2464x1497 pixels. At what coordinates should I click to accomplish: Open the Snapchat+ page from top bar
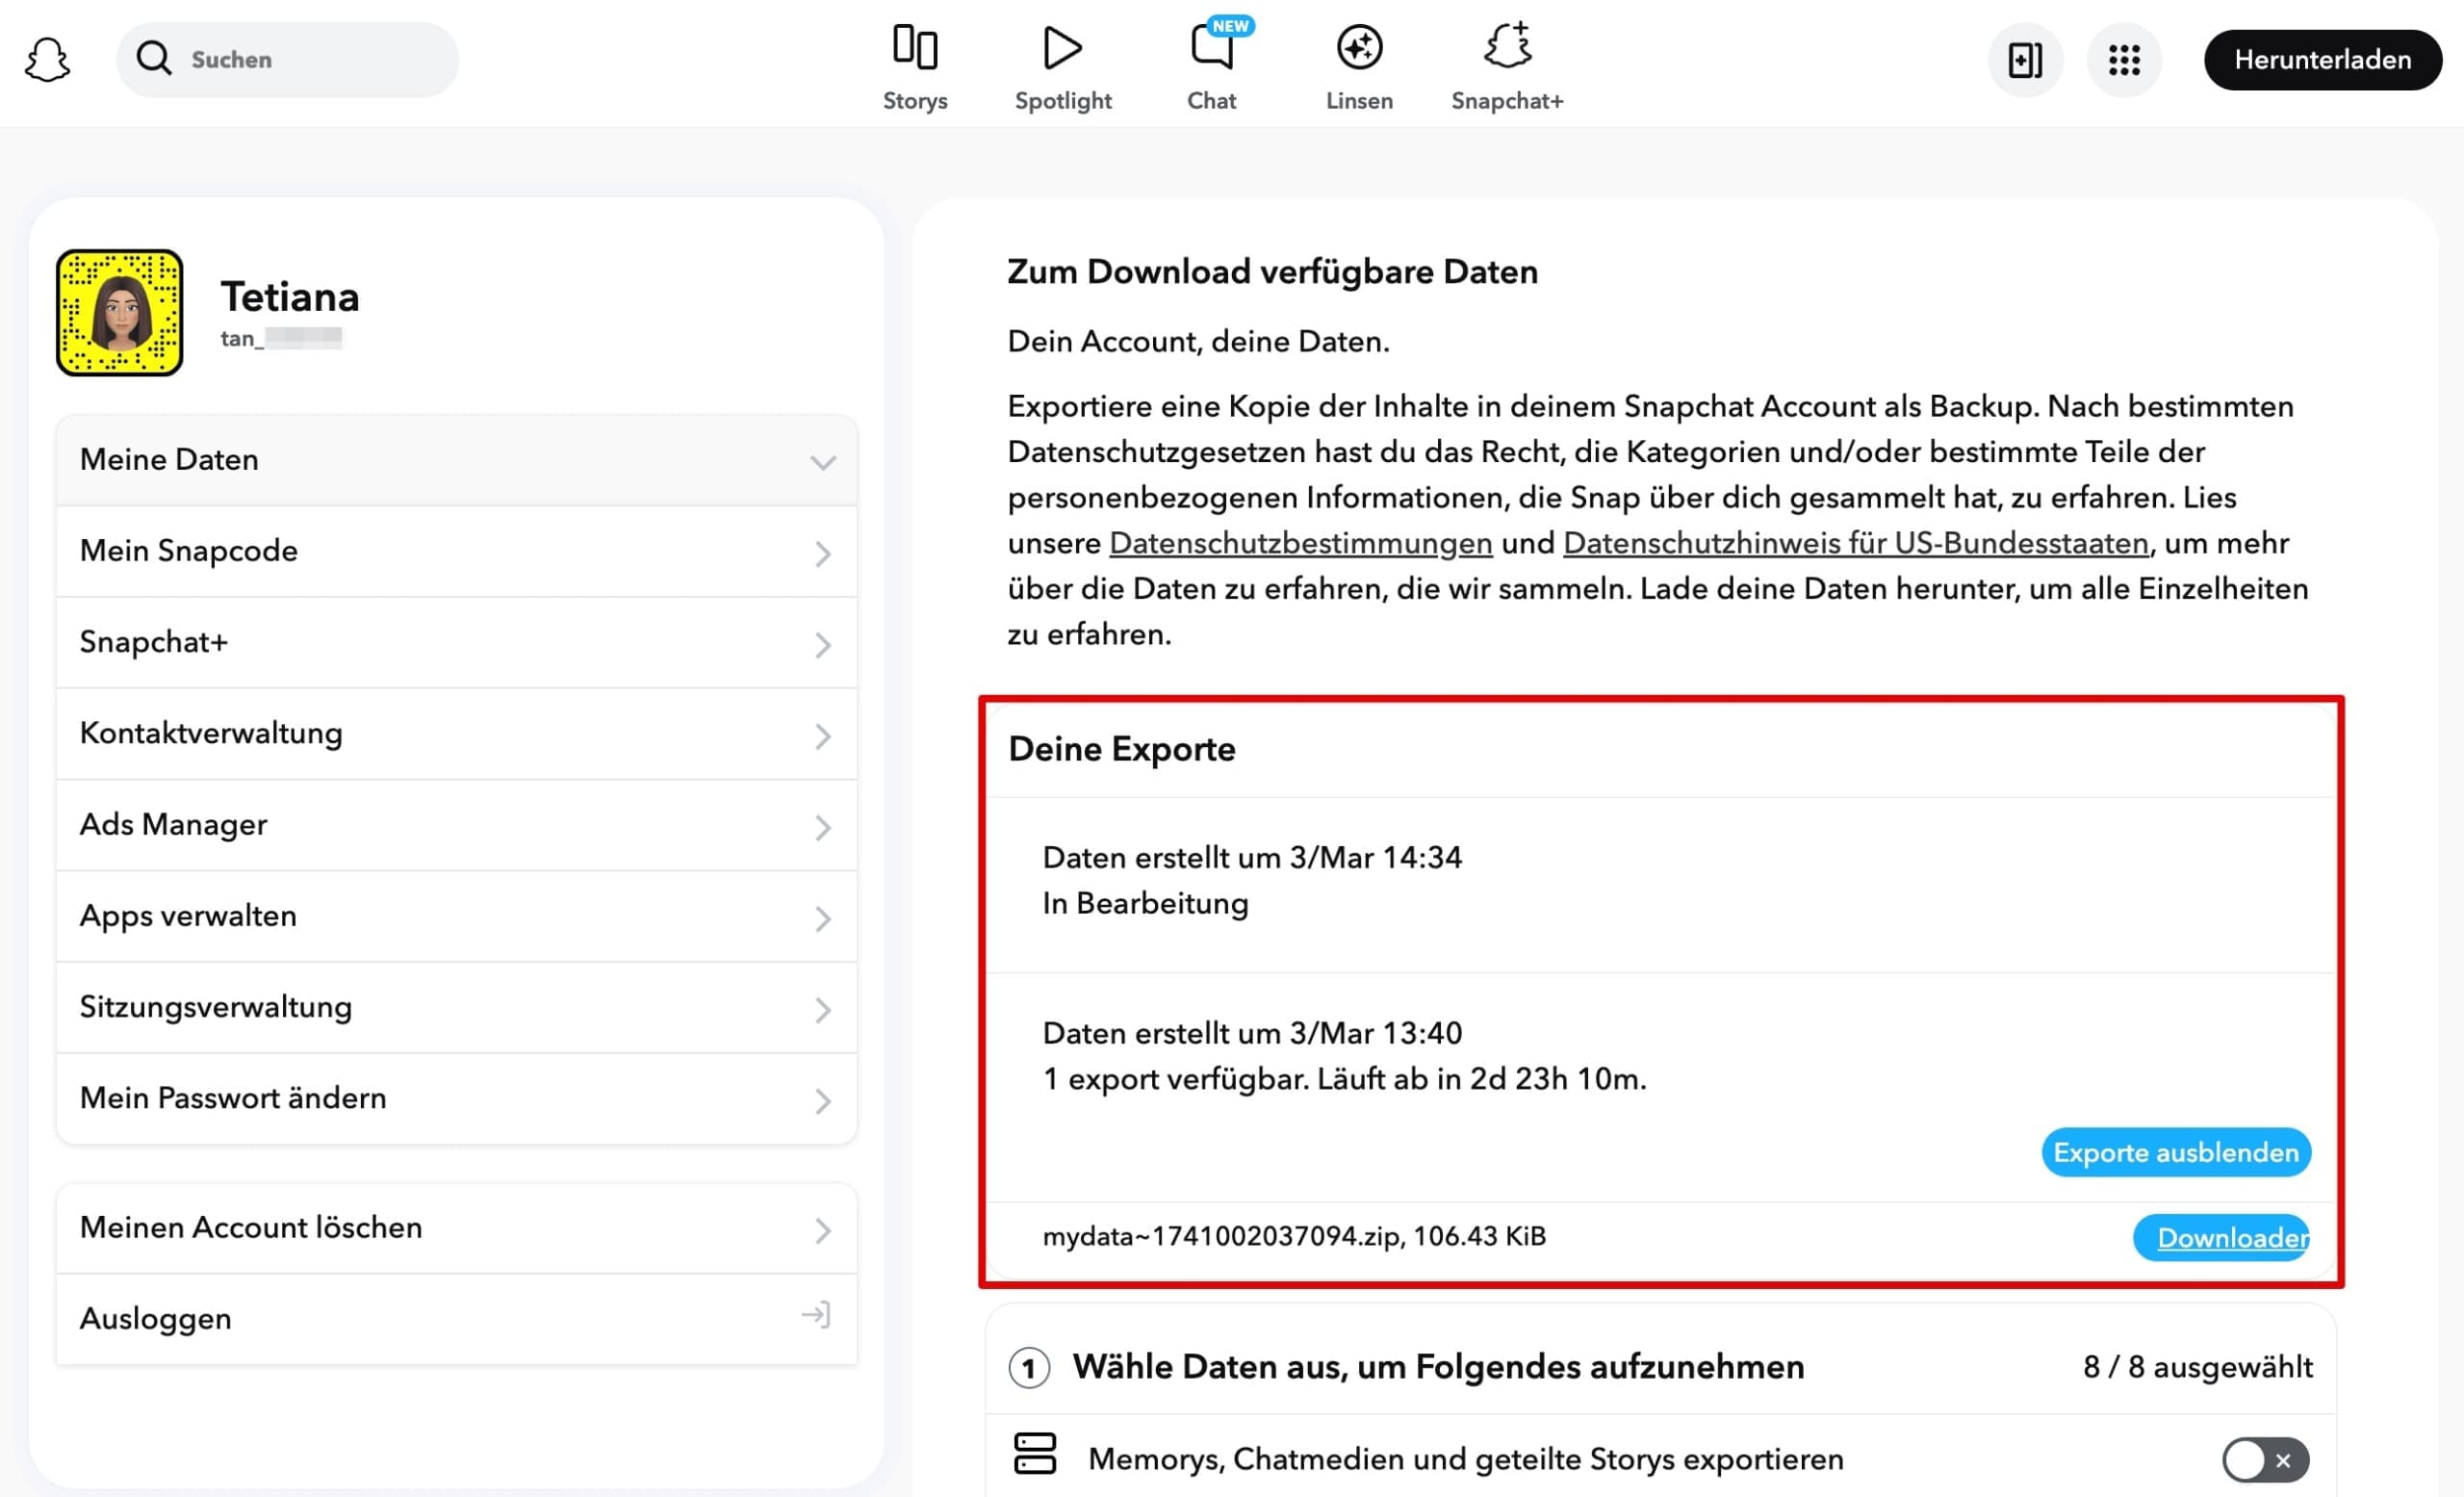click(x=1507, y=68)
